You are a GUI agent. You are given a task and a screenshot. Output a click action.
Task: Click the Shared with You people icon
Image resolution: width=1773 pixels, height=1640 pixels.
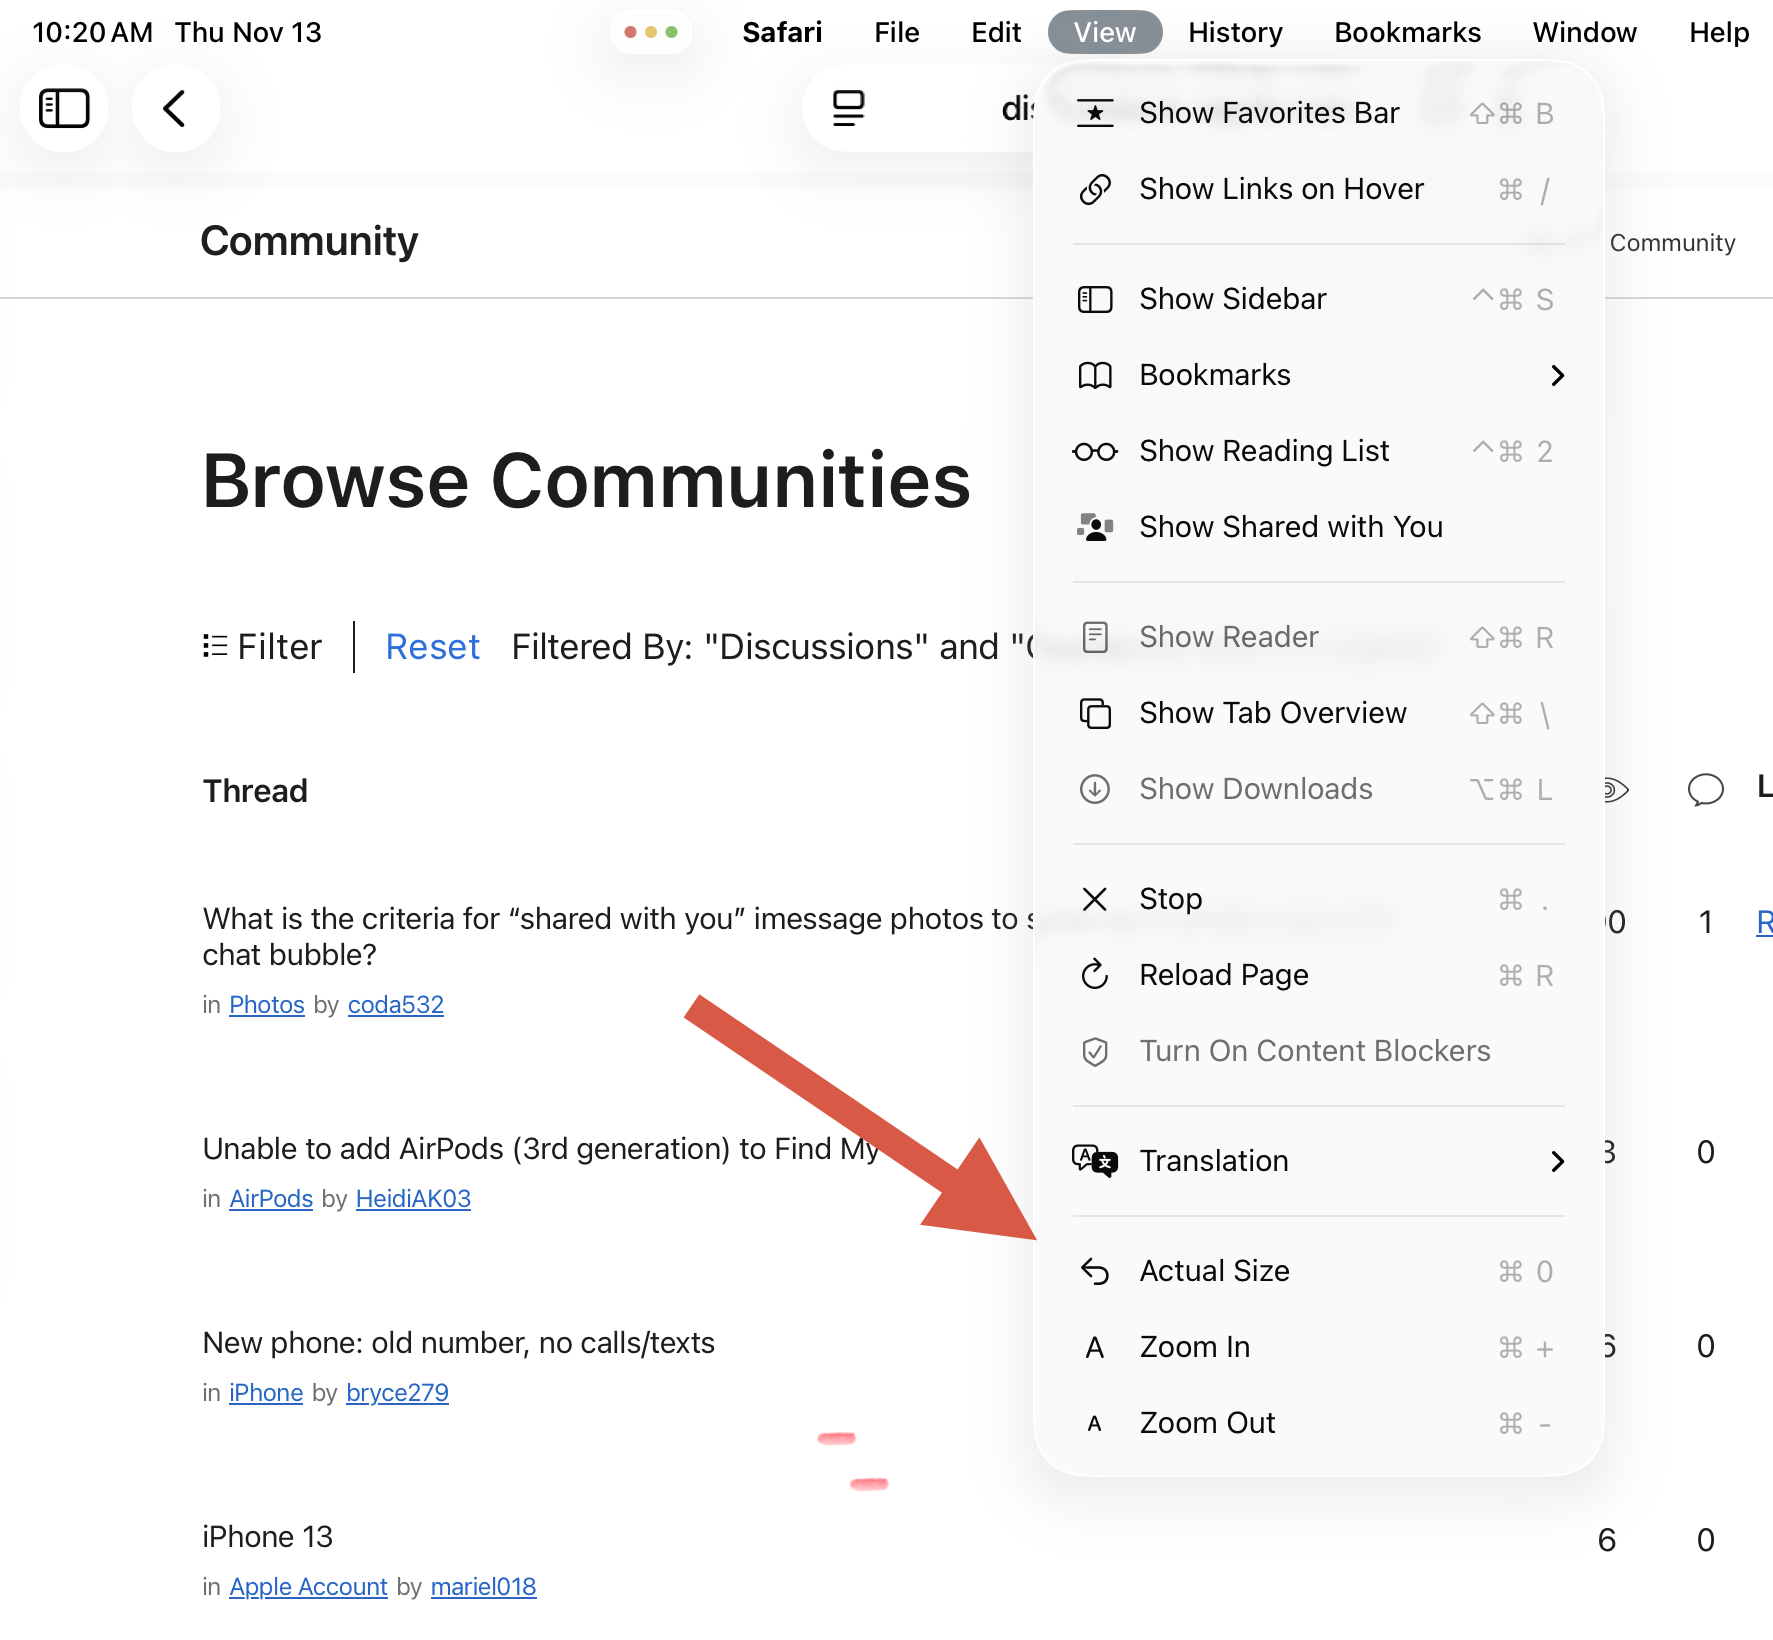(1095, 527)
